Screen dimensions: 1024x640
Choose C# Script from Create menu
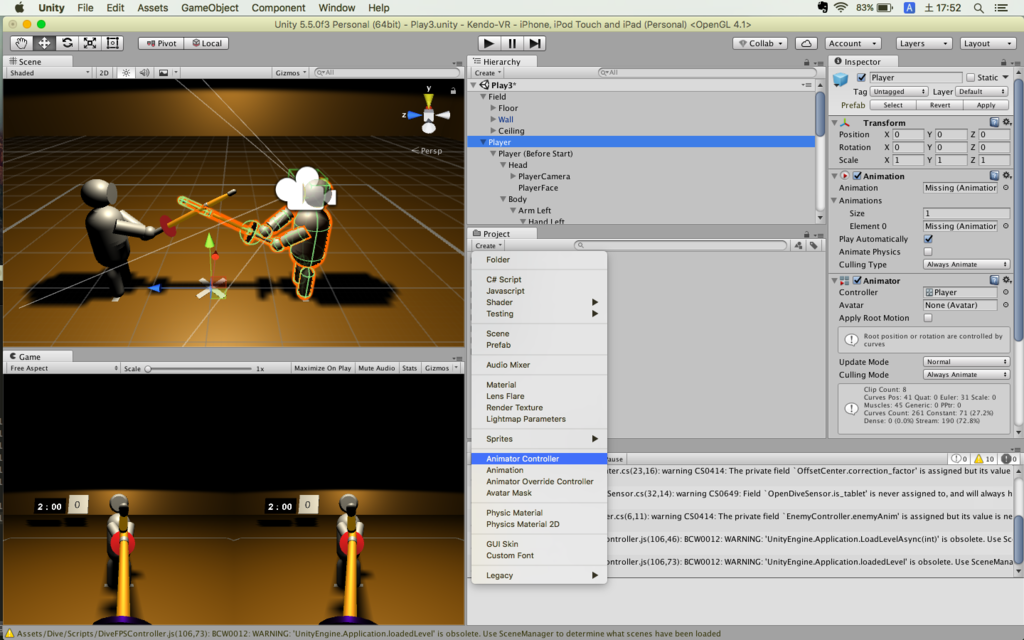coord(539,280)
